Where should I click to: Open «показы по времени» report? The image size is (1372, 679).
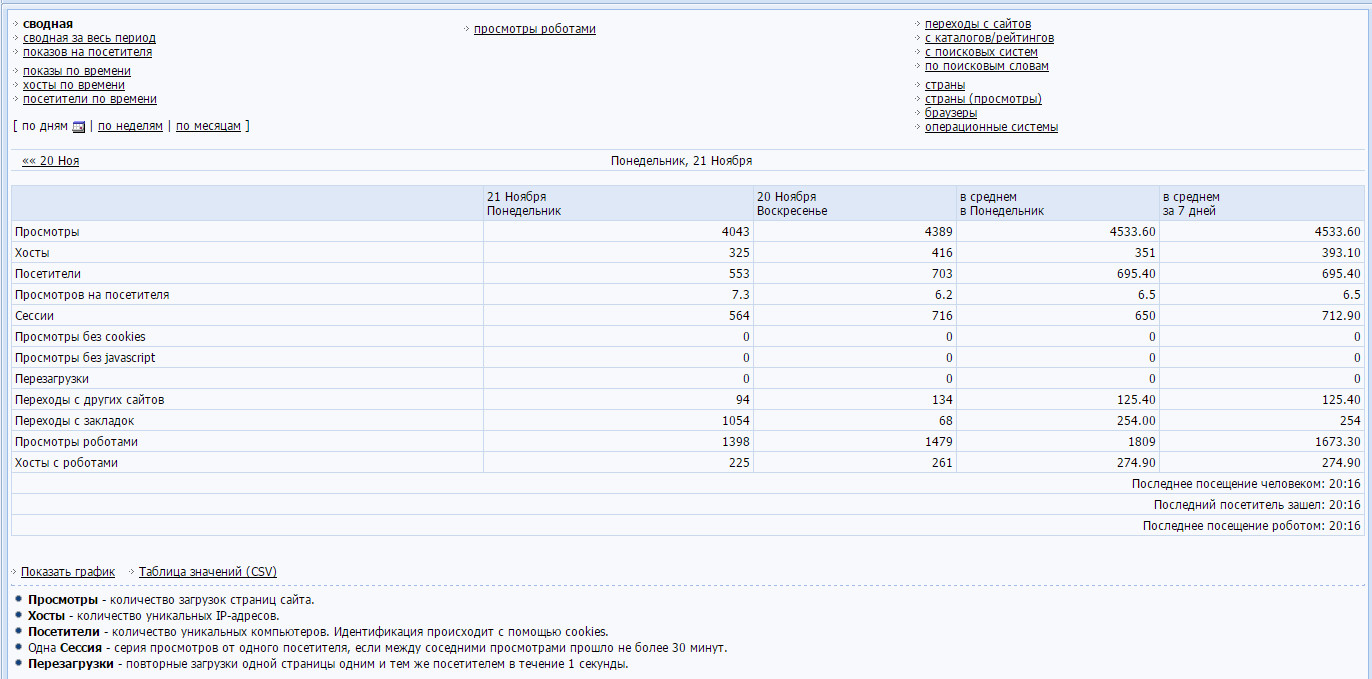click(x=76, y=71)
